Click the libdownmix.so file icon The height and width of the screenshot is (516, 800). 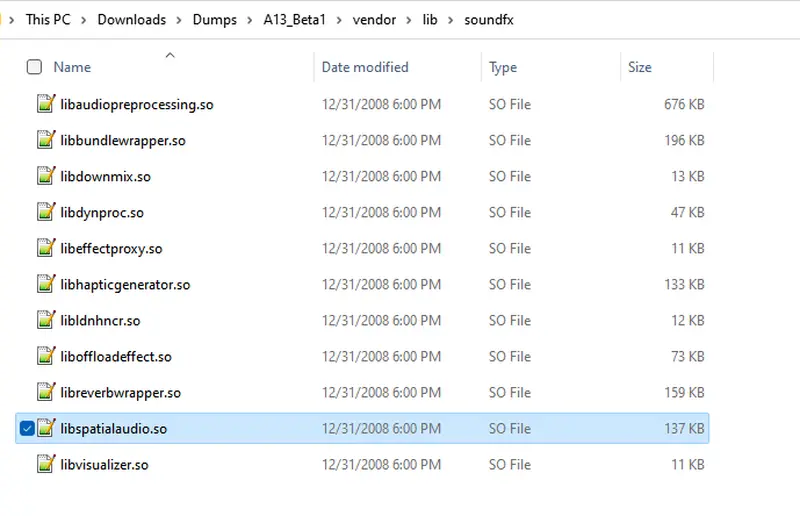[x=45, y=176]
